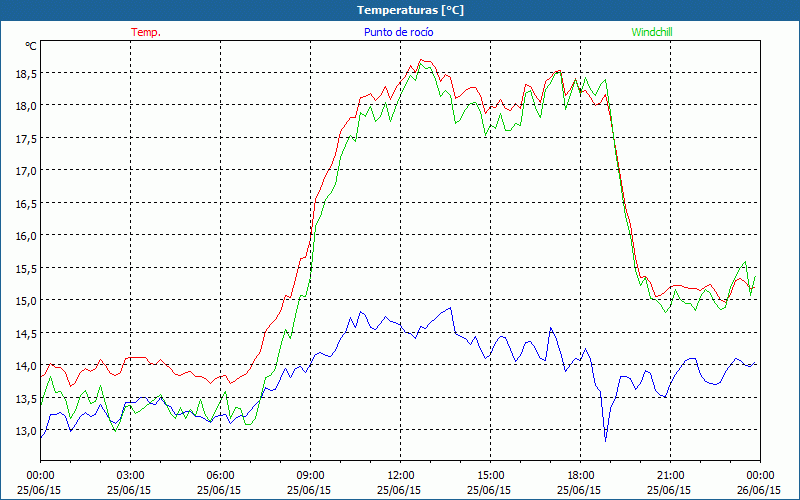Click the blue dew point minimum near 19:00
Image resolution: width=800 pixels, height=500 pixels.
tap(606, 440)
